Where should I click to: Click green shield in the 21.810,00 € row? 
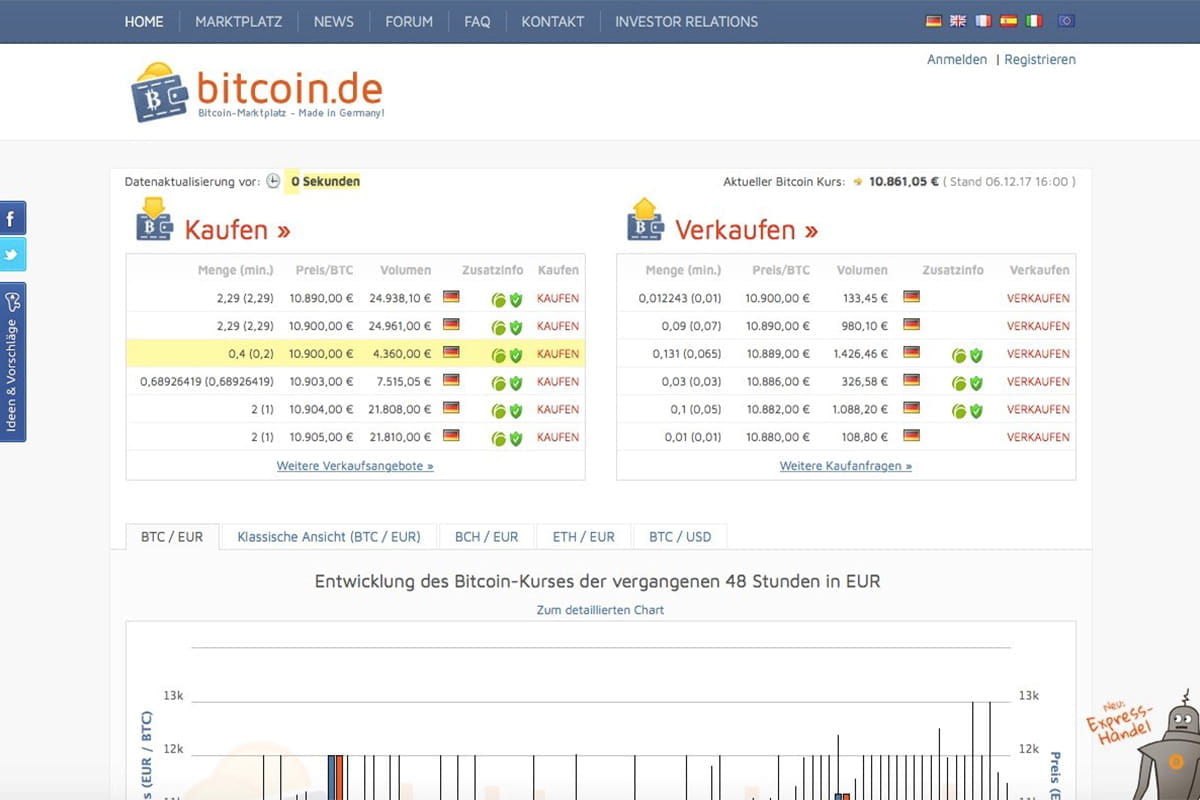point(516,438)
